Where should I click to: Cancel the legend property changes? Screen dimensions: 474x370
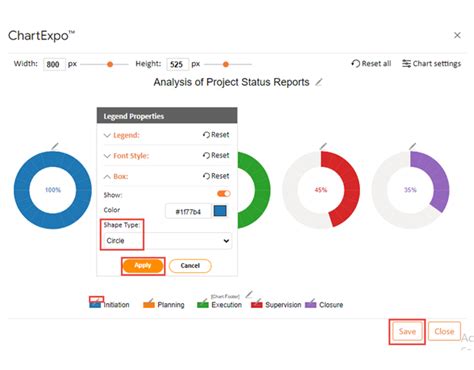tap(190, 266)
